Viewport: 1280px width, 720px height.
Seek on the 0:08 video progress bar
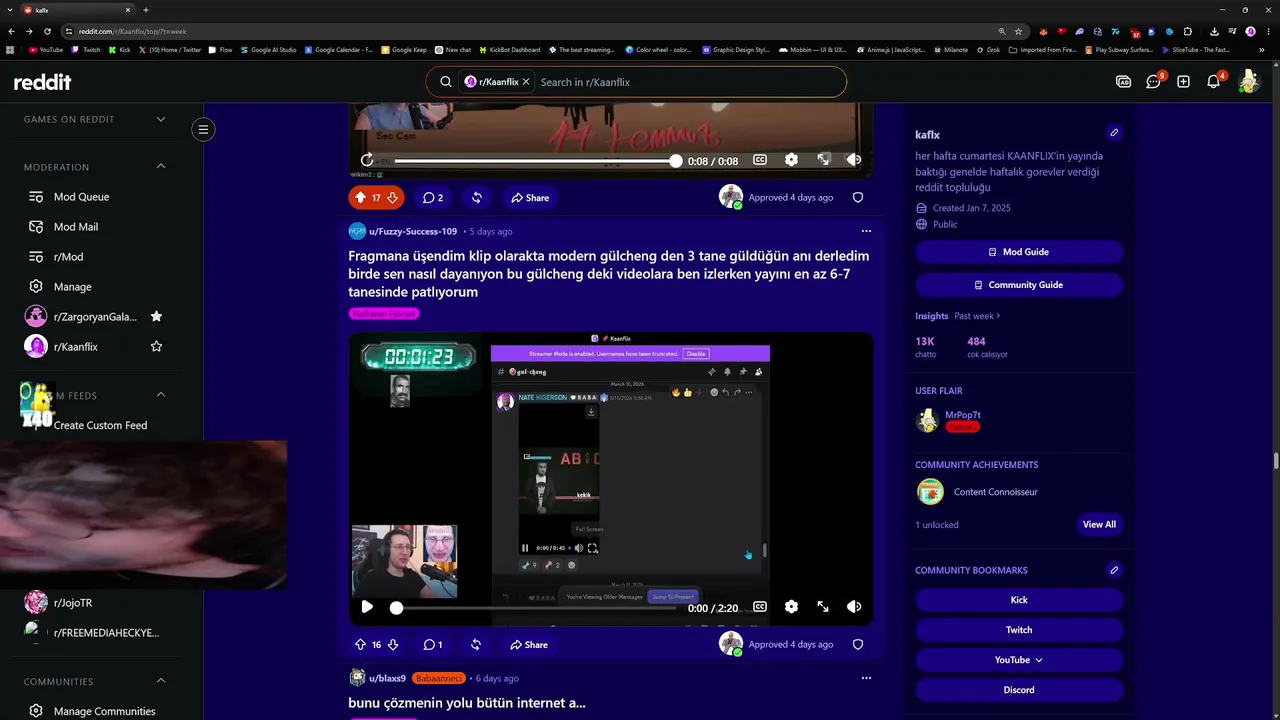[x=535, y=160]
